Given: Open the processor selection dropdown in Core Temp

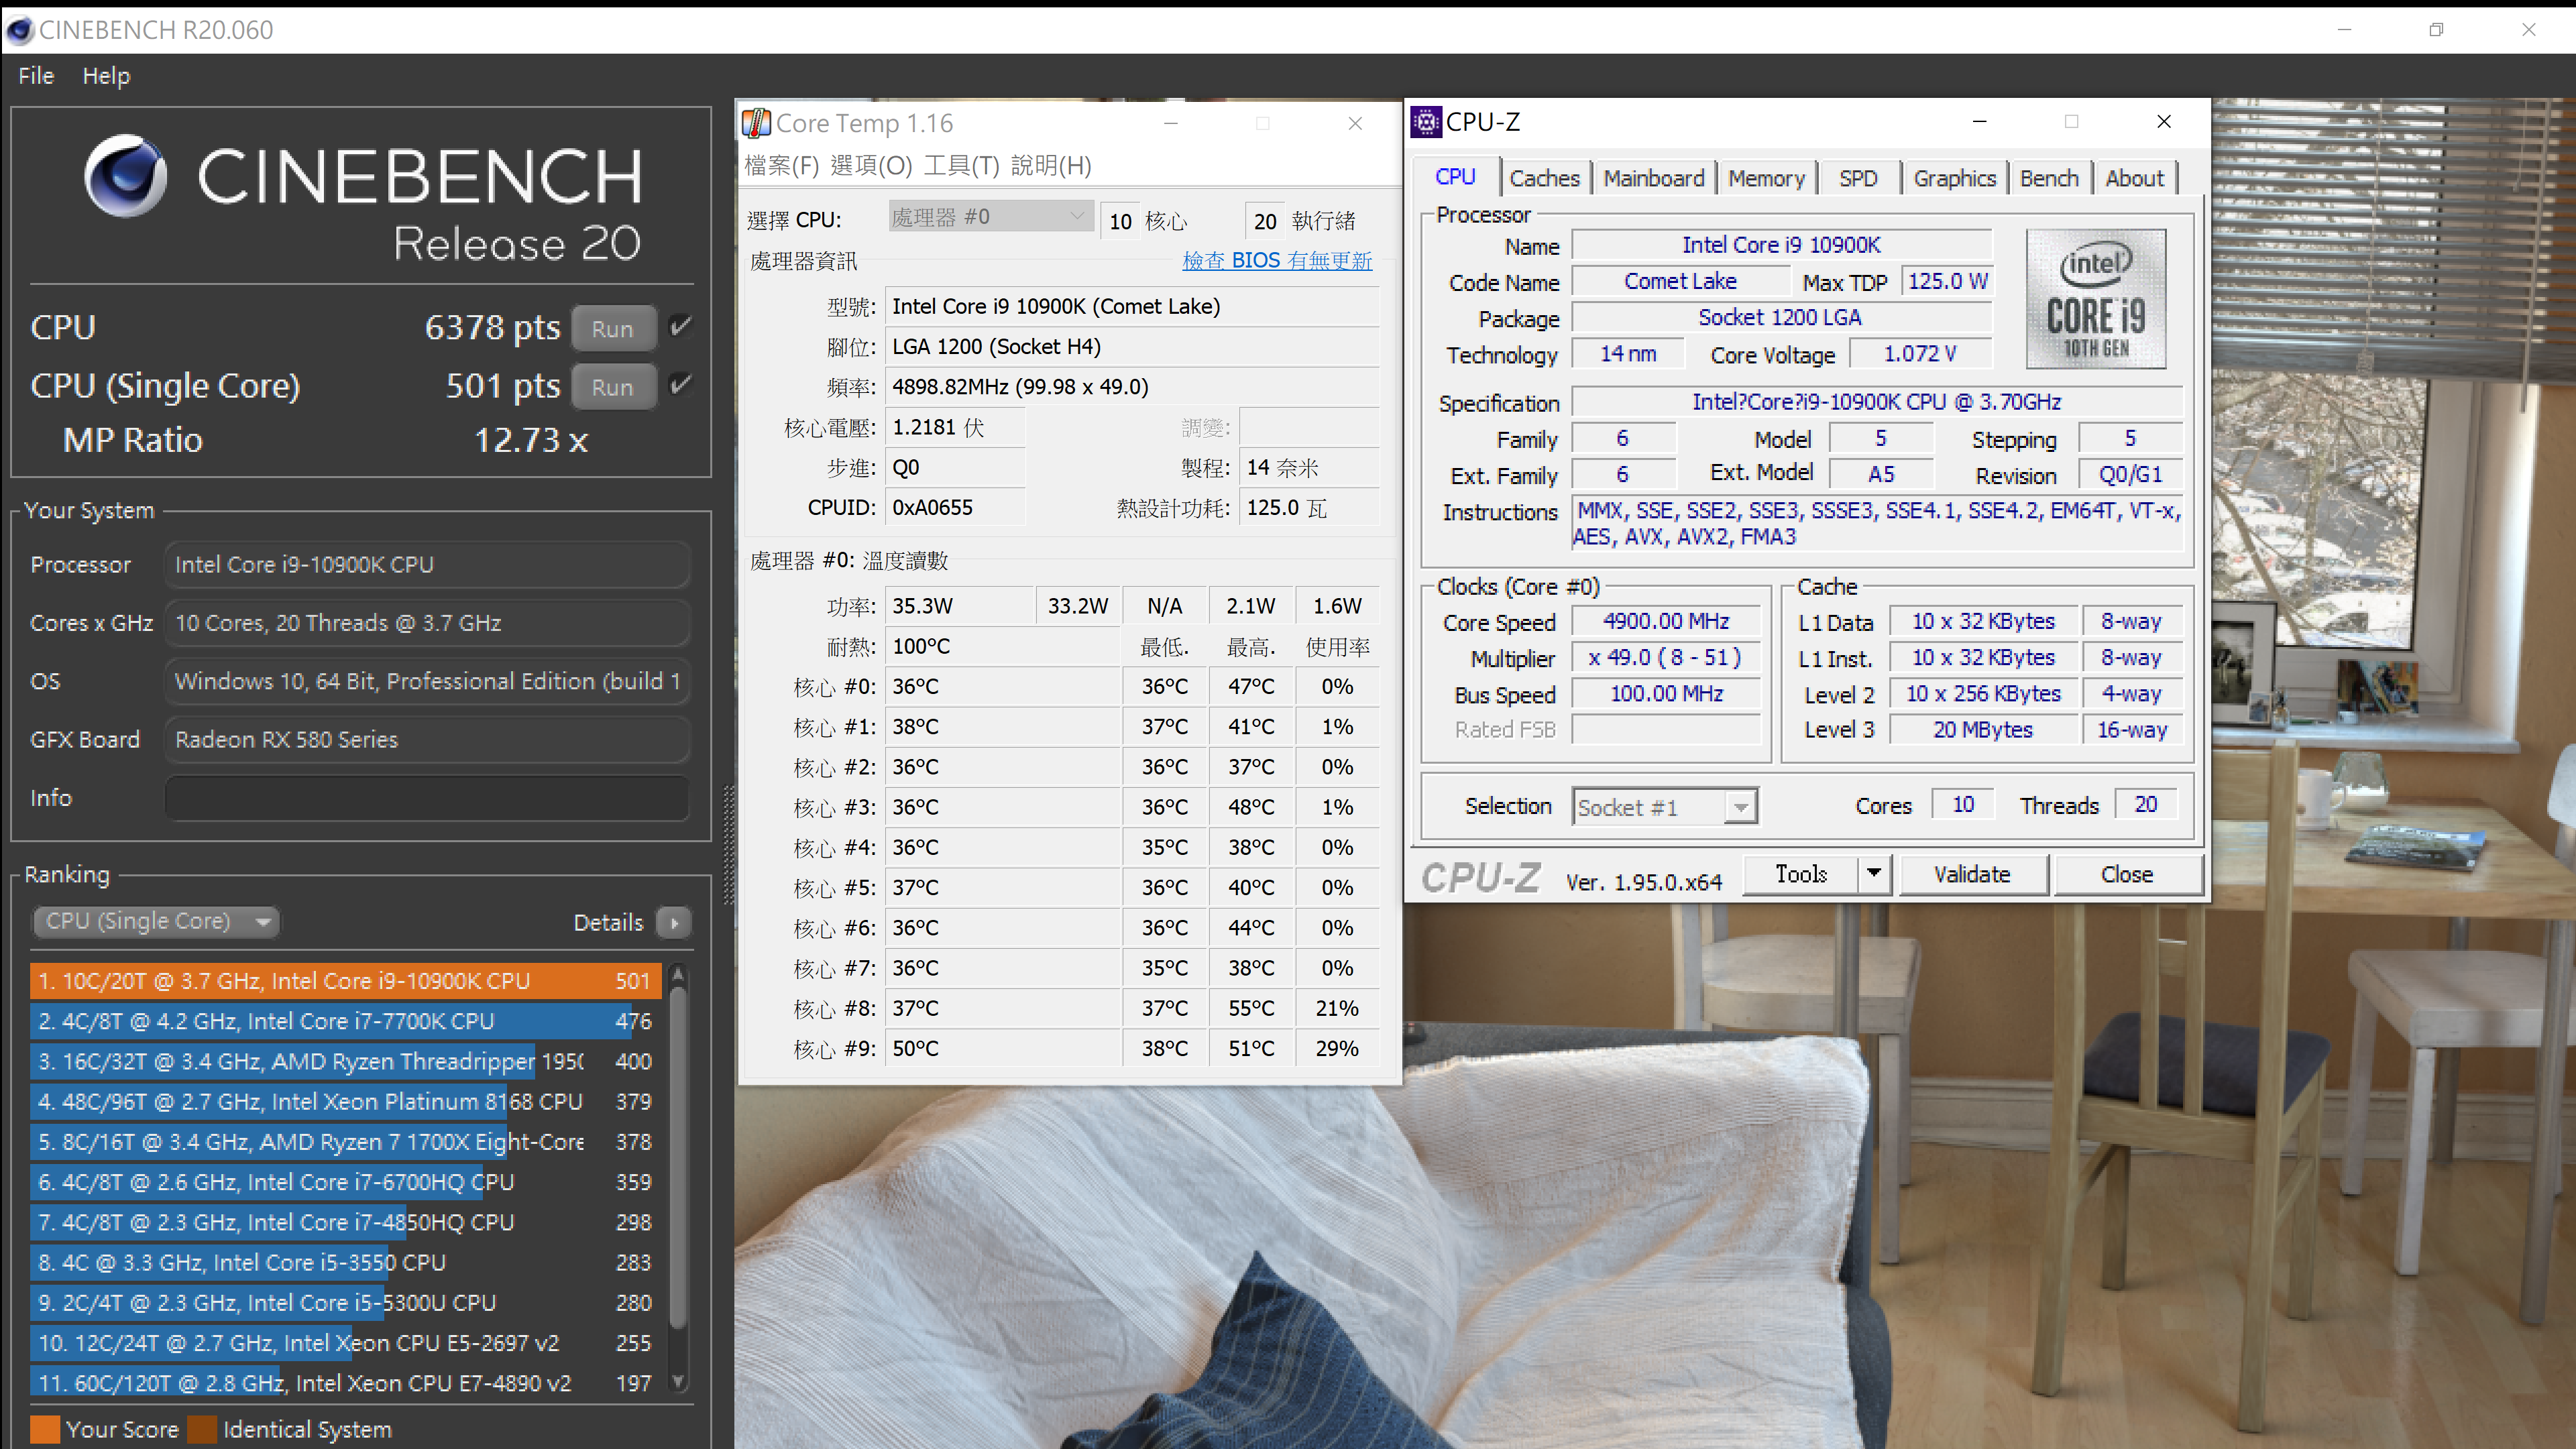Looking at the screenshot, I should coord(990,217).
